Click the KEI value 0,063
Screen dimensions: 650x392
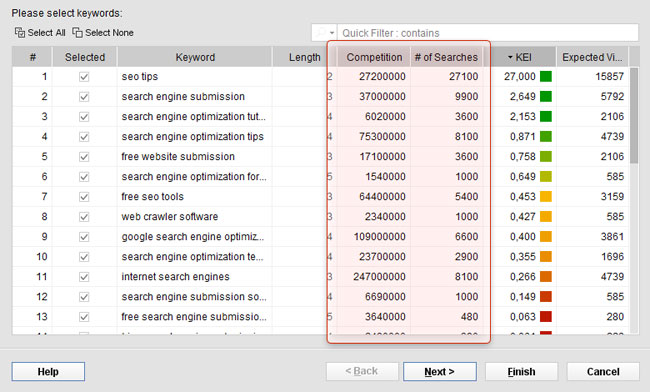coord(523,317)
